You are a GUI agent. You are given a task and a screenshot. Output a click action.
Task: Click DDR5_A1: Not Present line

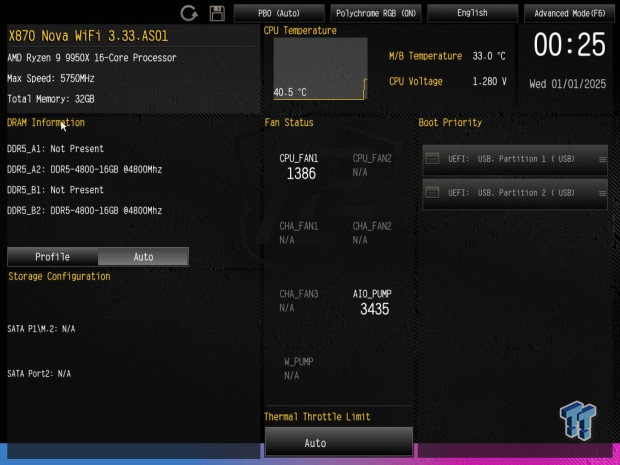[56, 149]
